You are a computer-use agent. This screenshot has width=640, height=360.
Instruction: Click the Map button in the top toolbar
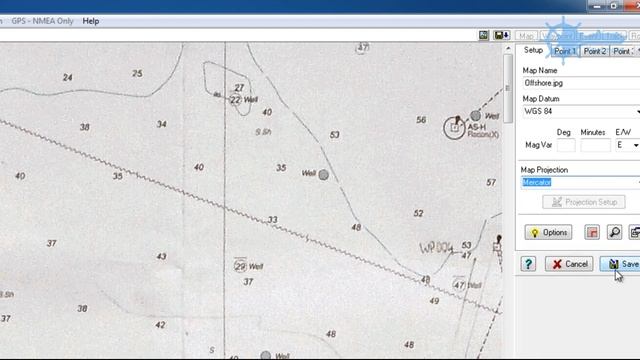(526, 36)
